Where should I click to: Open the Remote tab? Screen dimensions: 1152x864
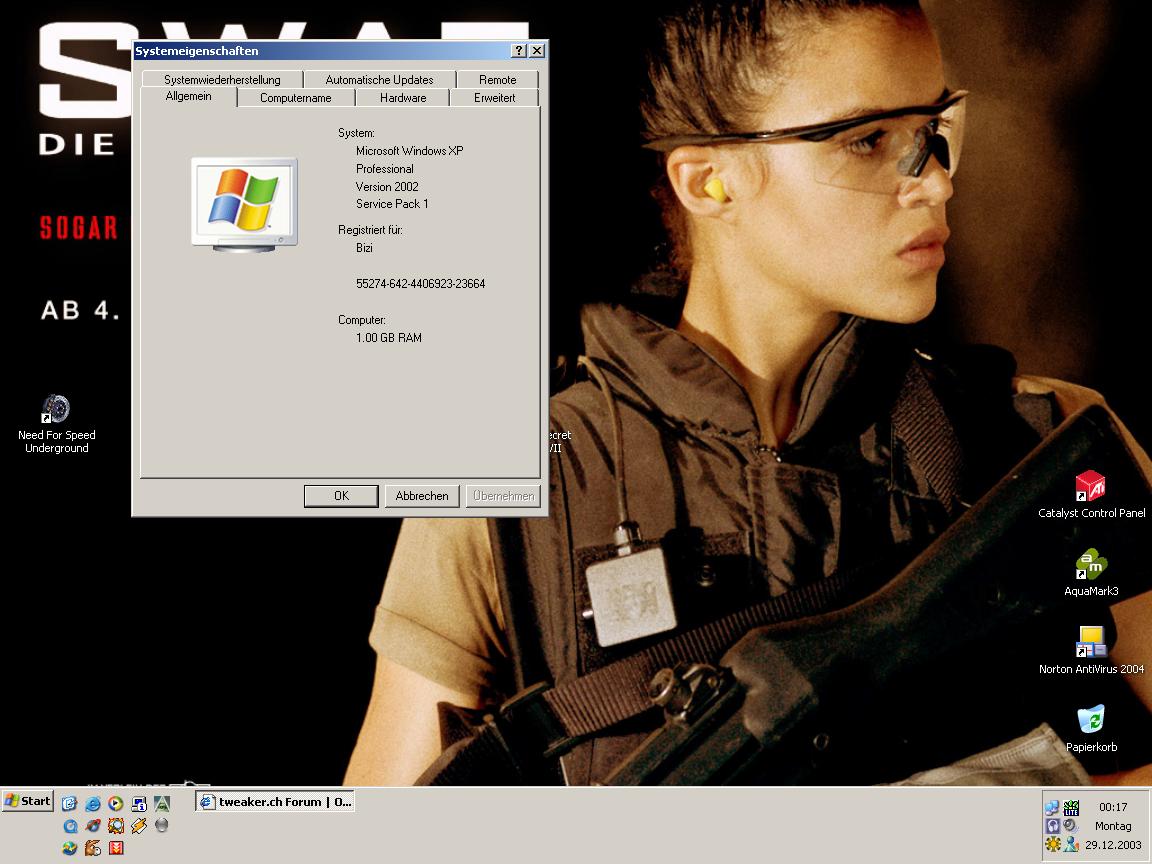point(497,80)
